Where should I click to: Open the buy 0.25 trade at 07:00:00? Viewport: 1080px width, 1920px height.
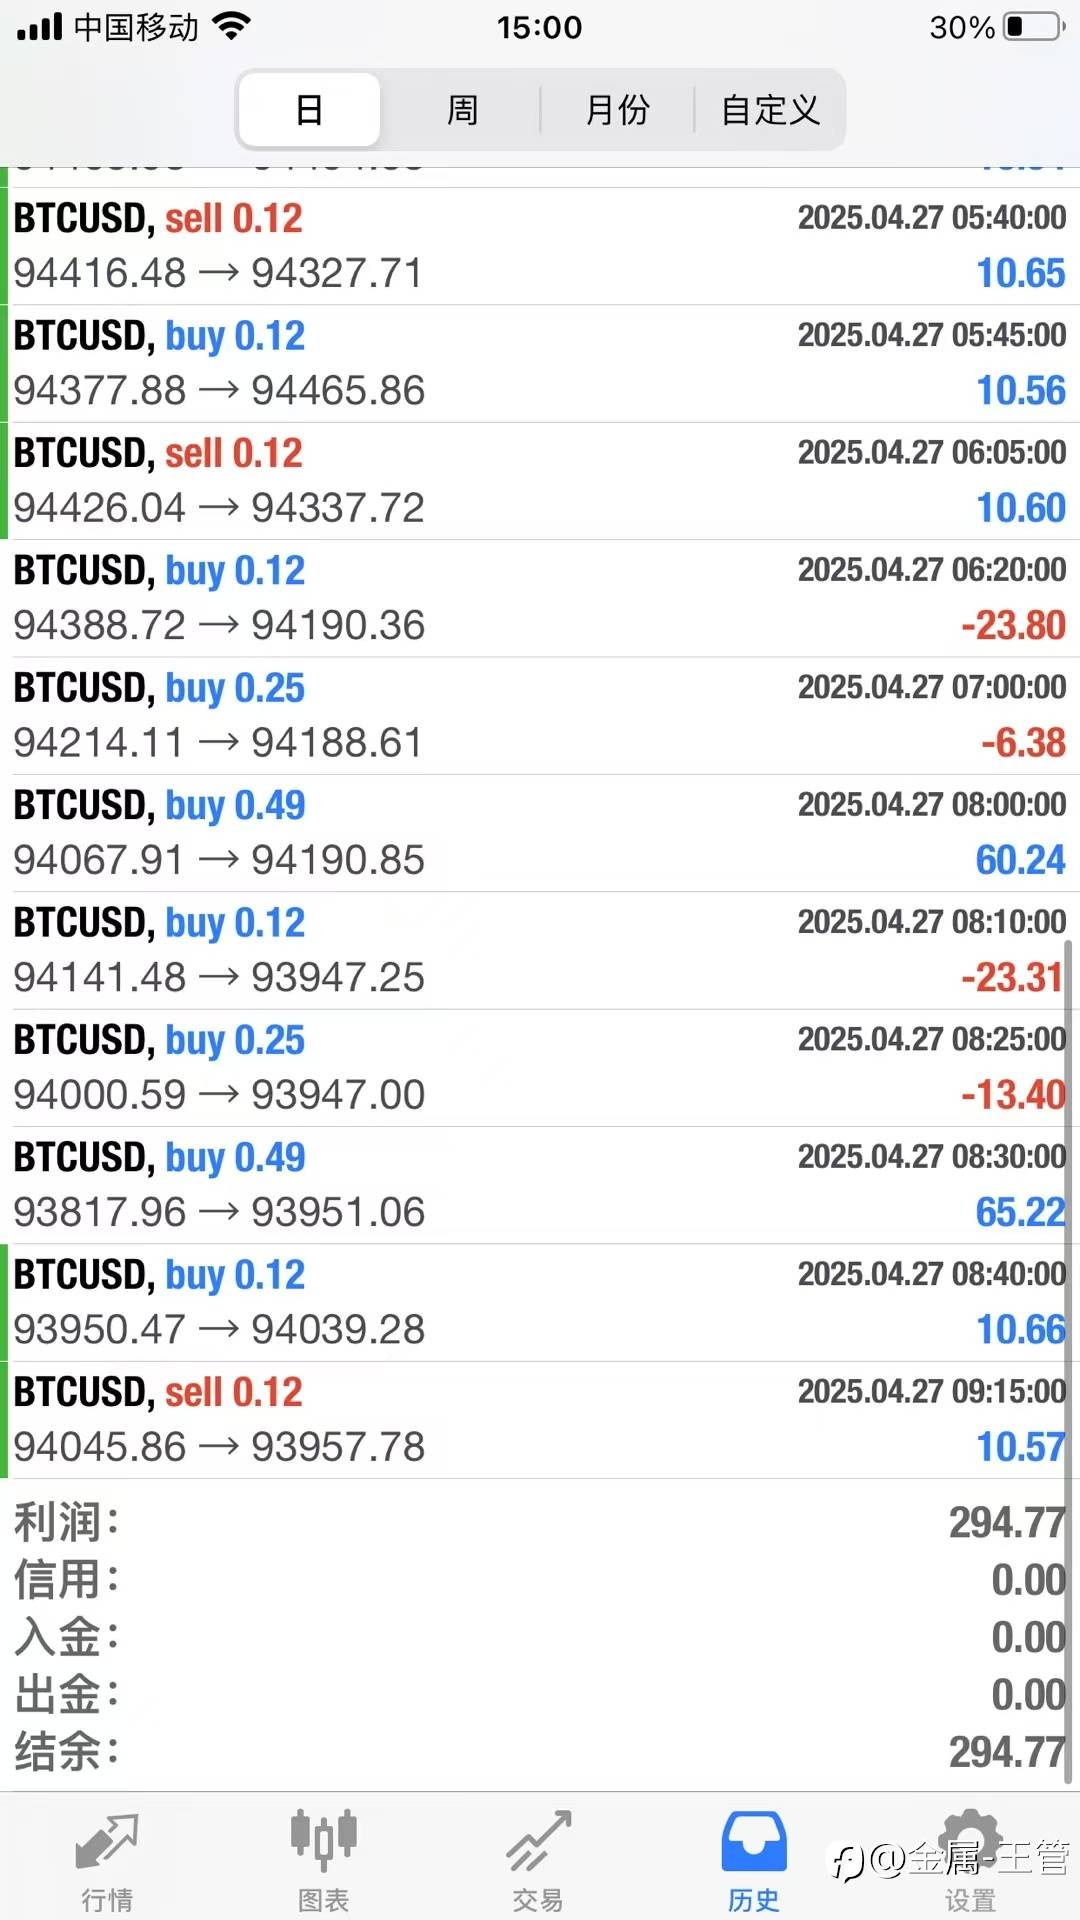point(540,715)
